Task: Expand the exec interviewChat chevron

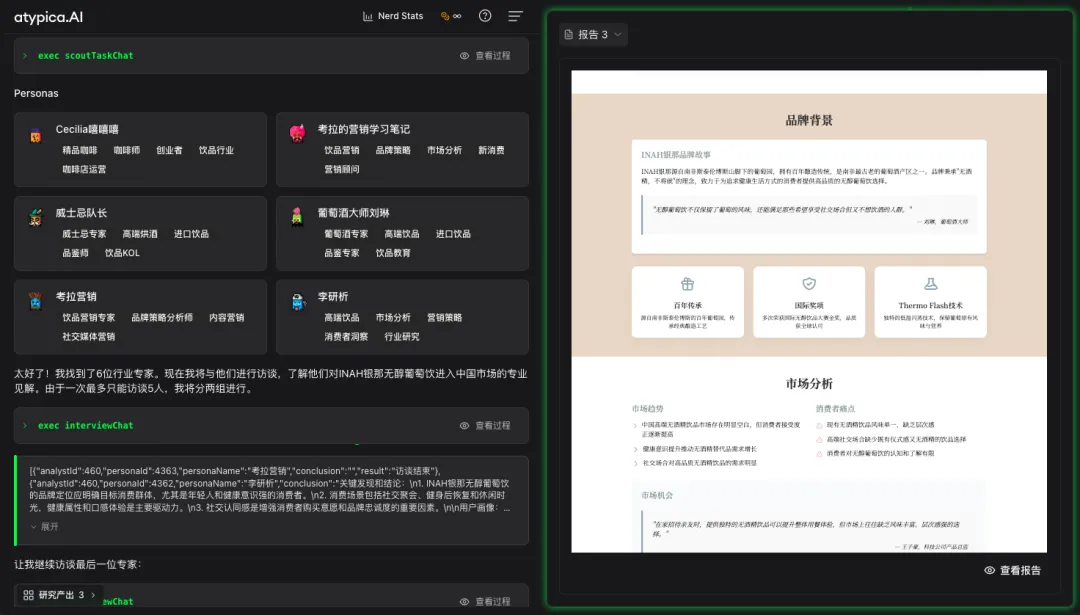Action: point(25,426)
